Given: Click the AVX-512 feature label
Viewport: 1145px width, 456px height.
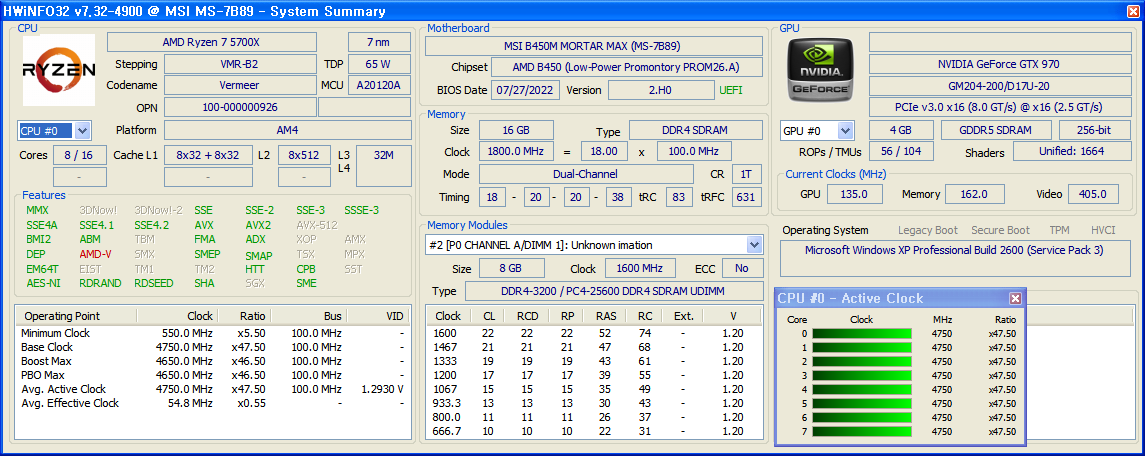Looking at the screenshot, I should click(317, 225).
